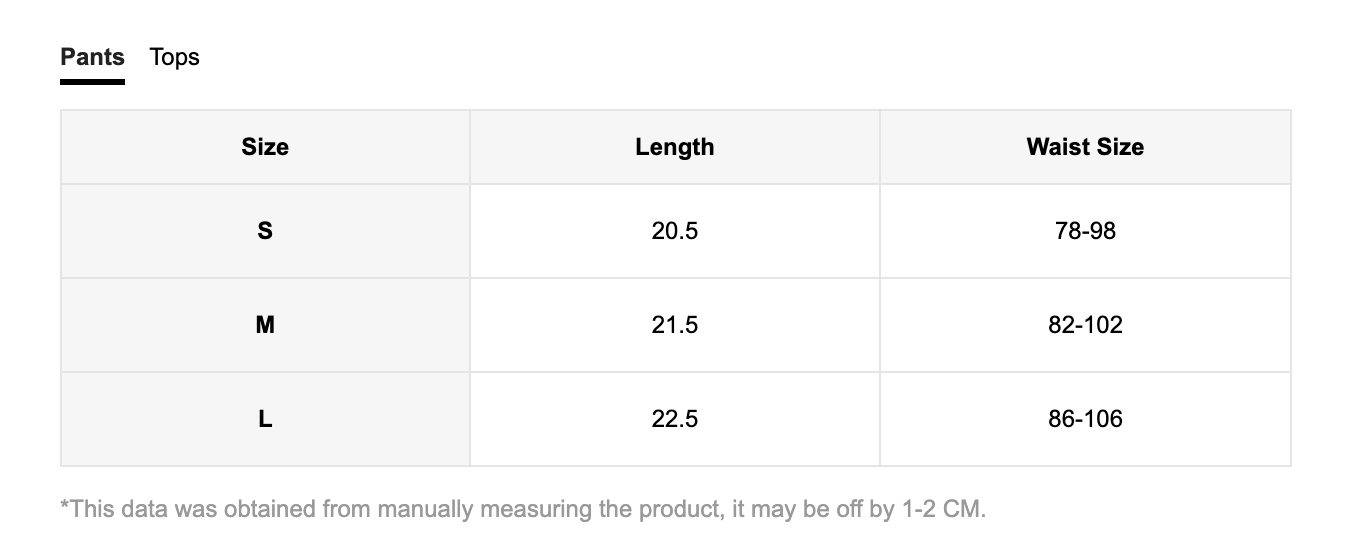Select the Pants tab

(x=92, y=57)
